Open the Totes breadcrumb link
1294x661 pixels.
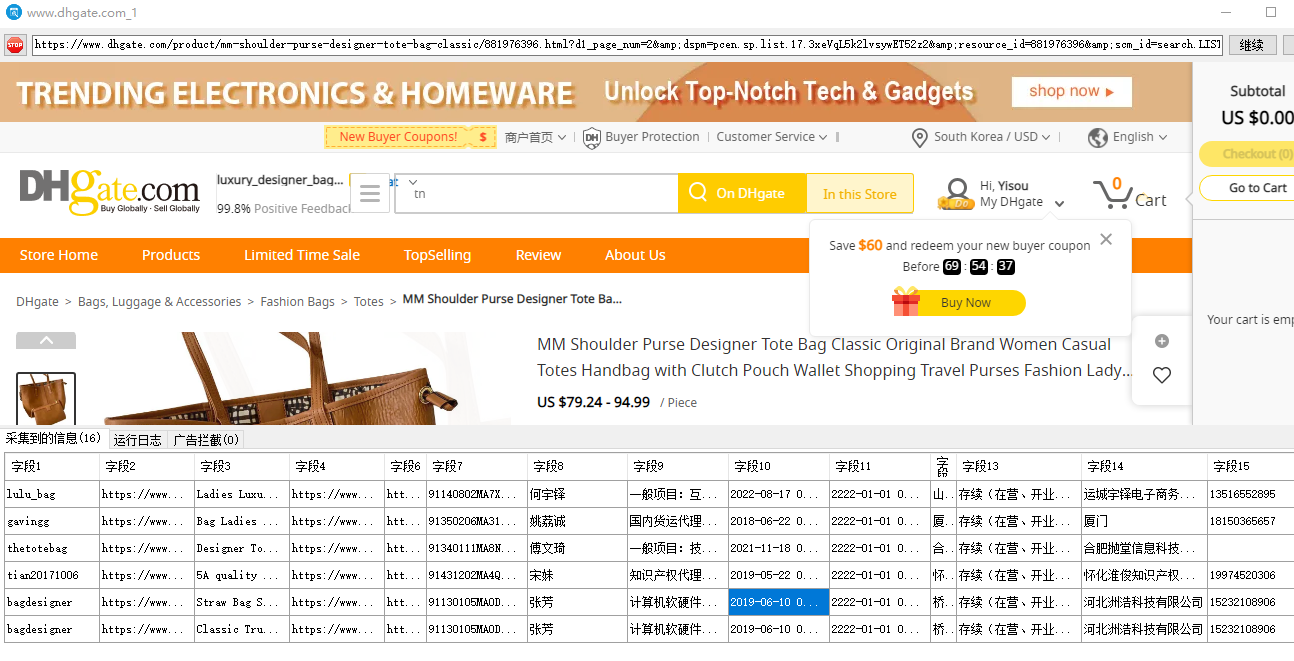(x=369, y=302)
